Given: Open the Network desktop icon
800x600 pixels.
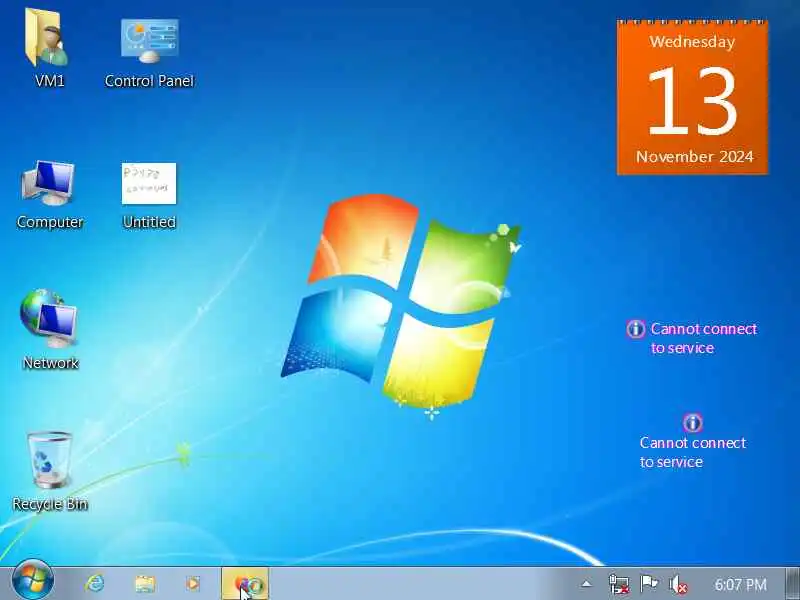Looking at the screenshot, I should tap(48, 318).
